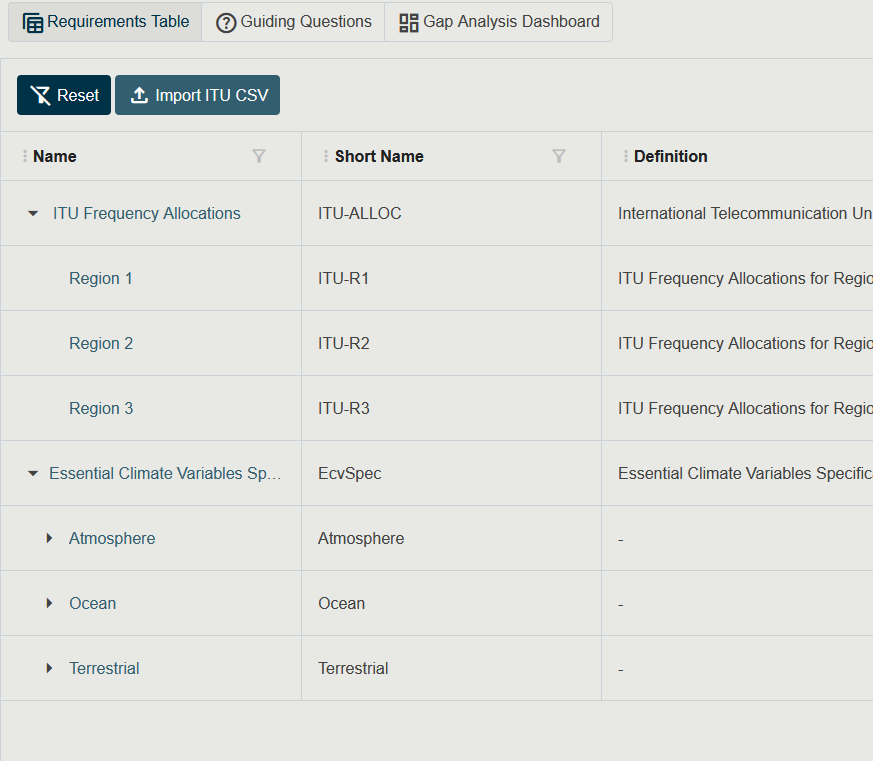Click the Reset filters button
Viewport: 873px width, 761px height.
64,95
